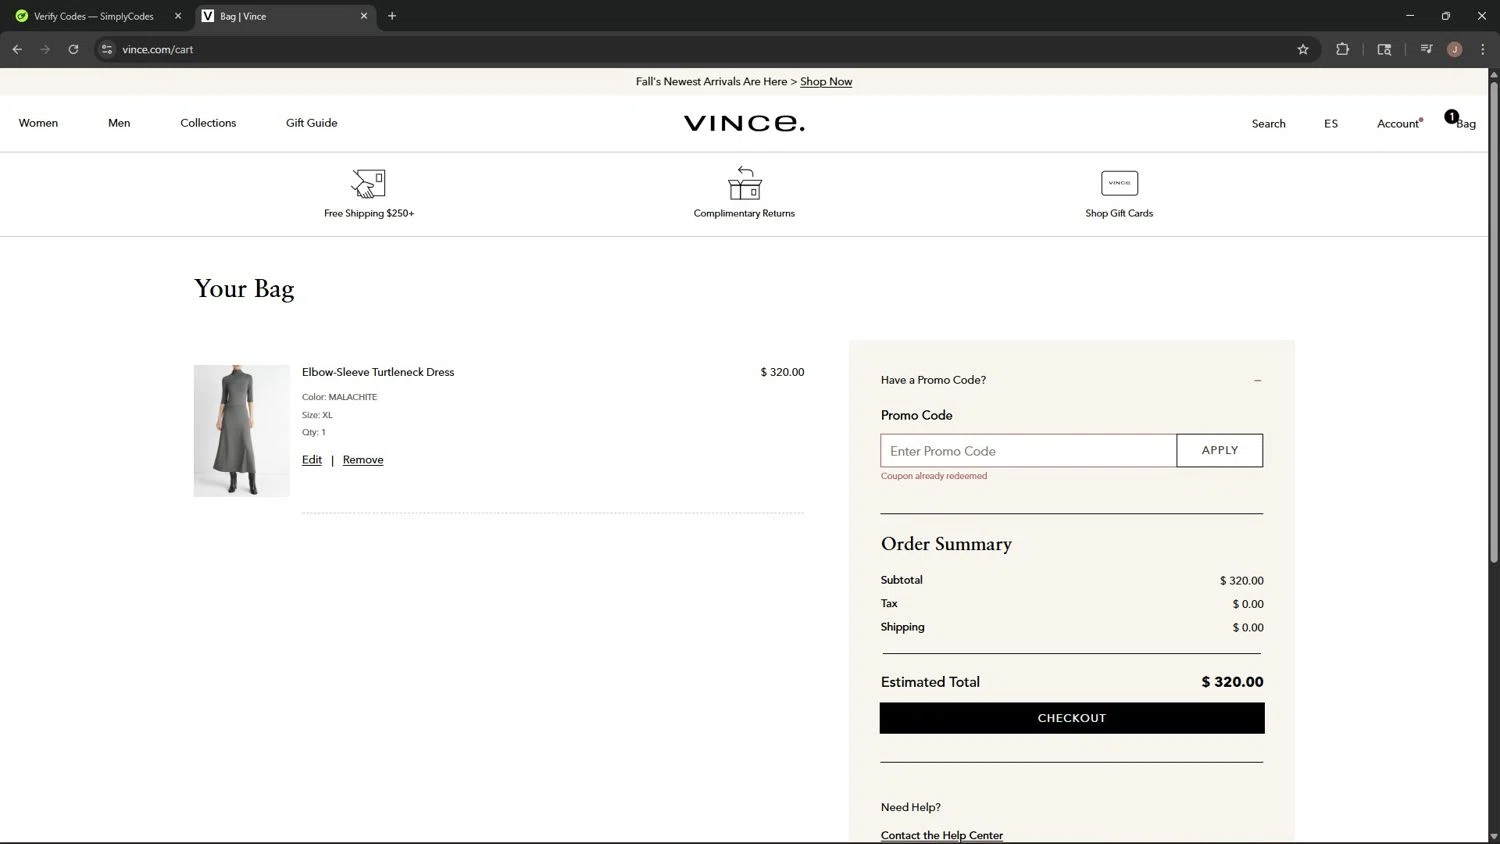Open the Collections menu
Image resolution: width=1500 pixels, height=844 pixels.
pyautogui.click(x=208, y=123)
